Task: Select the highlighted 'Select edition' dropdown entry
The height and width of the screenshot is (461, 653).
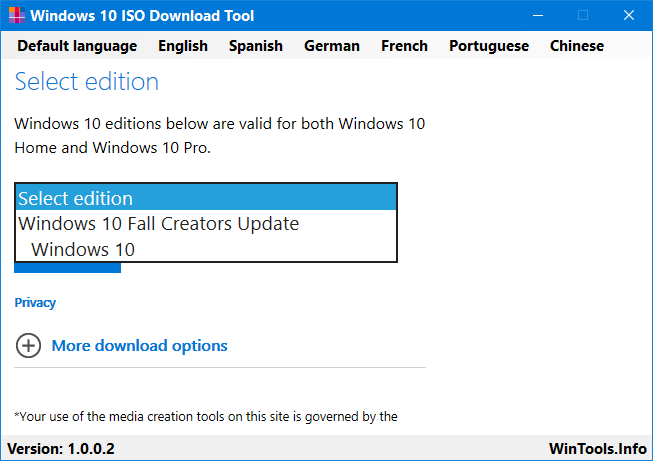Action: coord(206,198)
